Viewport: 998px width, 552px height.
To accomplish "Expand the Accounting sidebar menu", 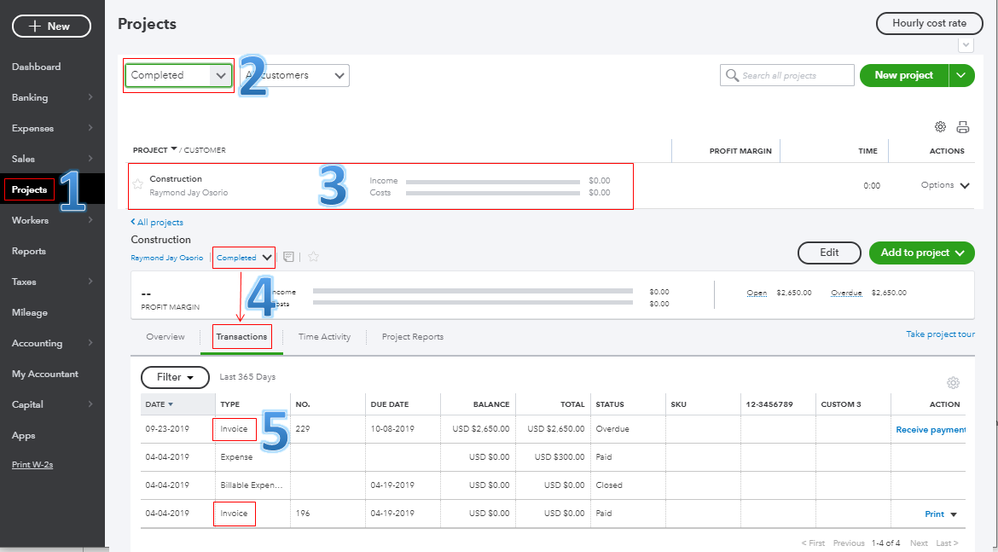I will pos(52,343).
